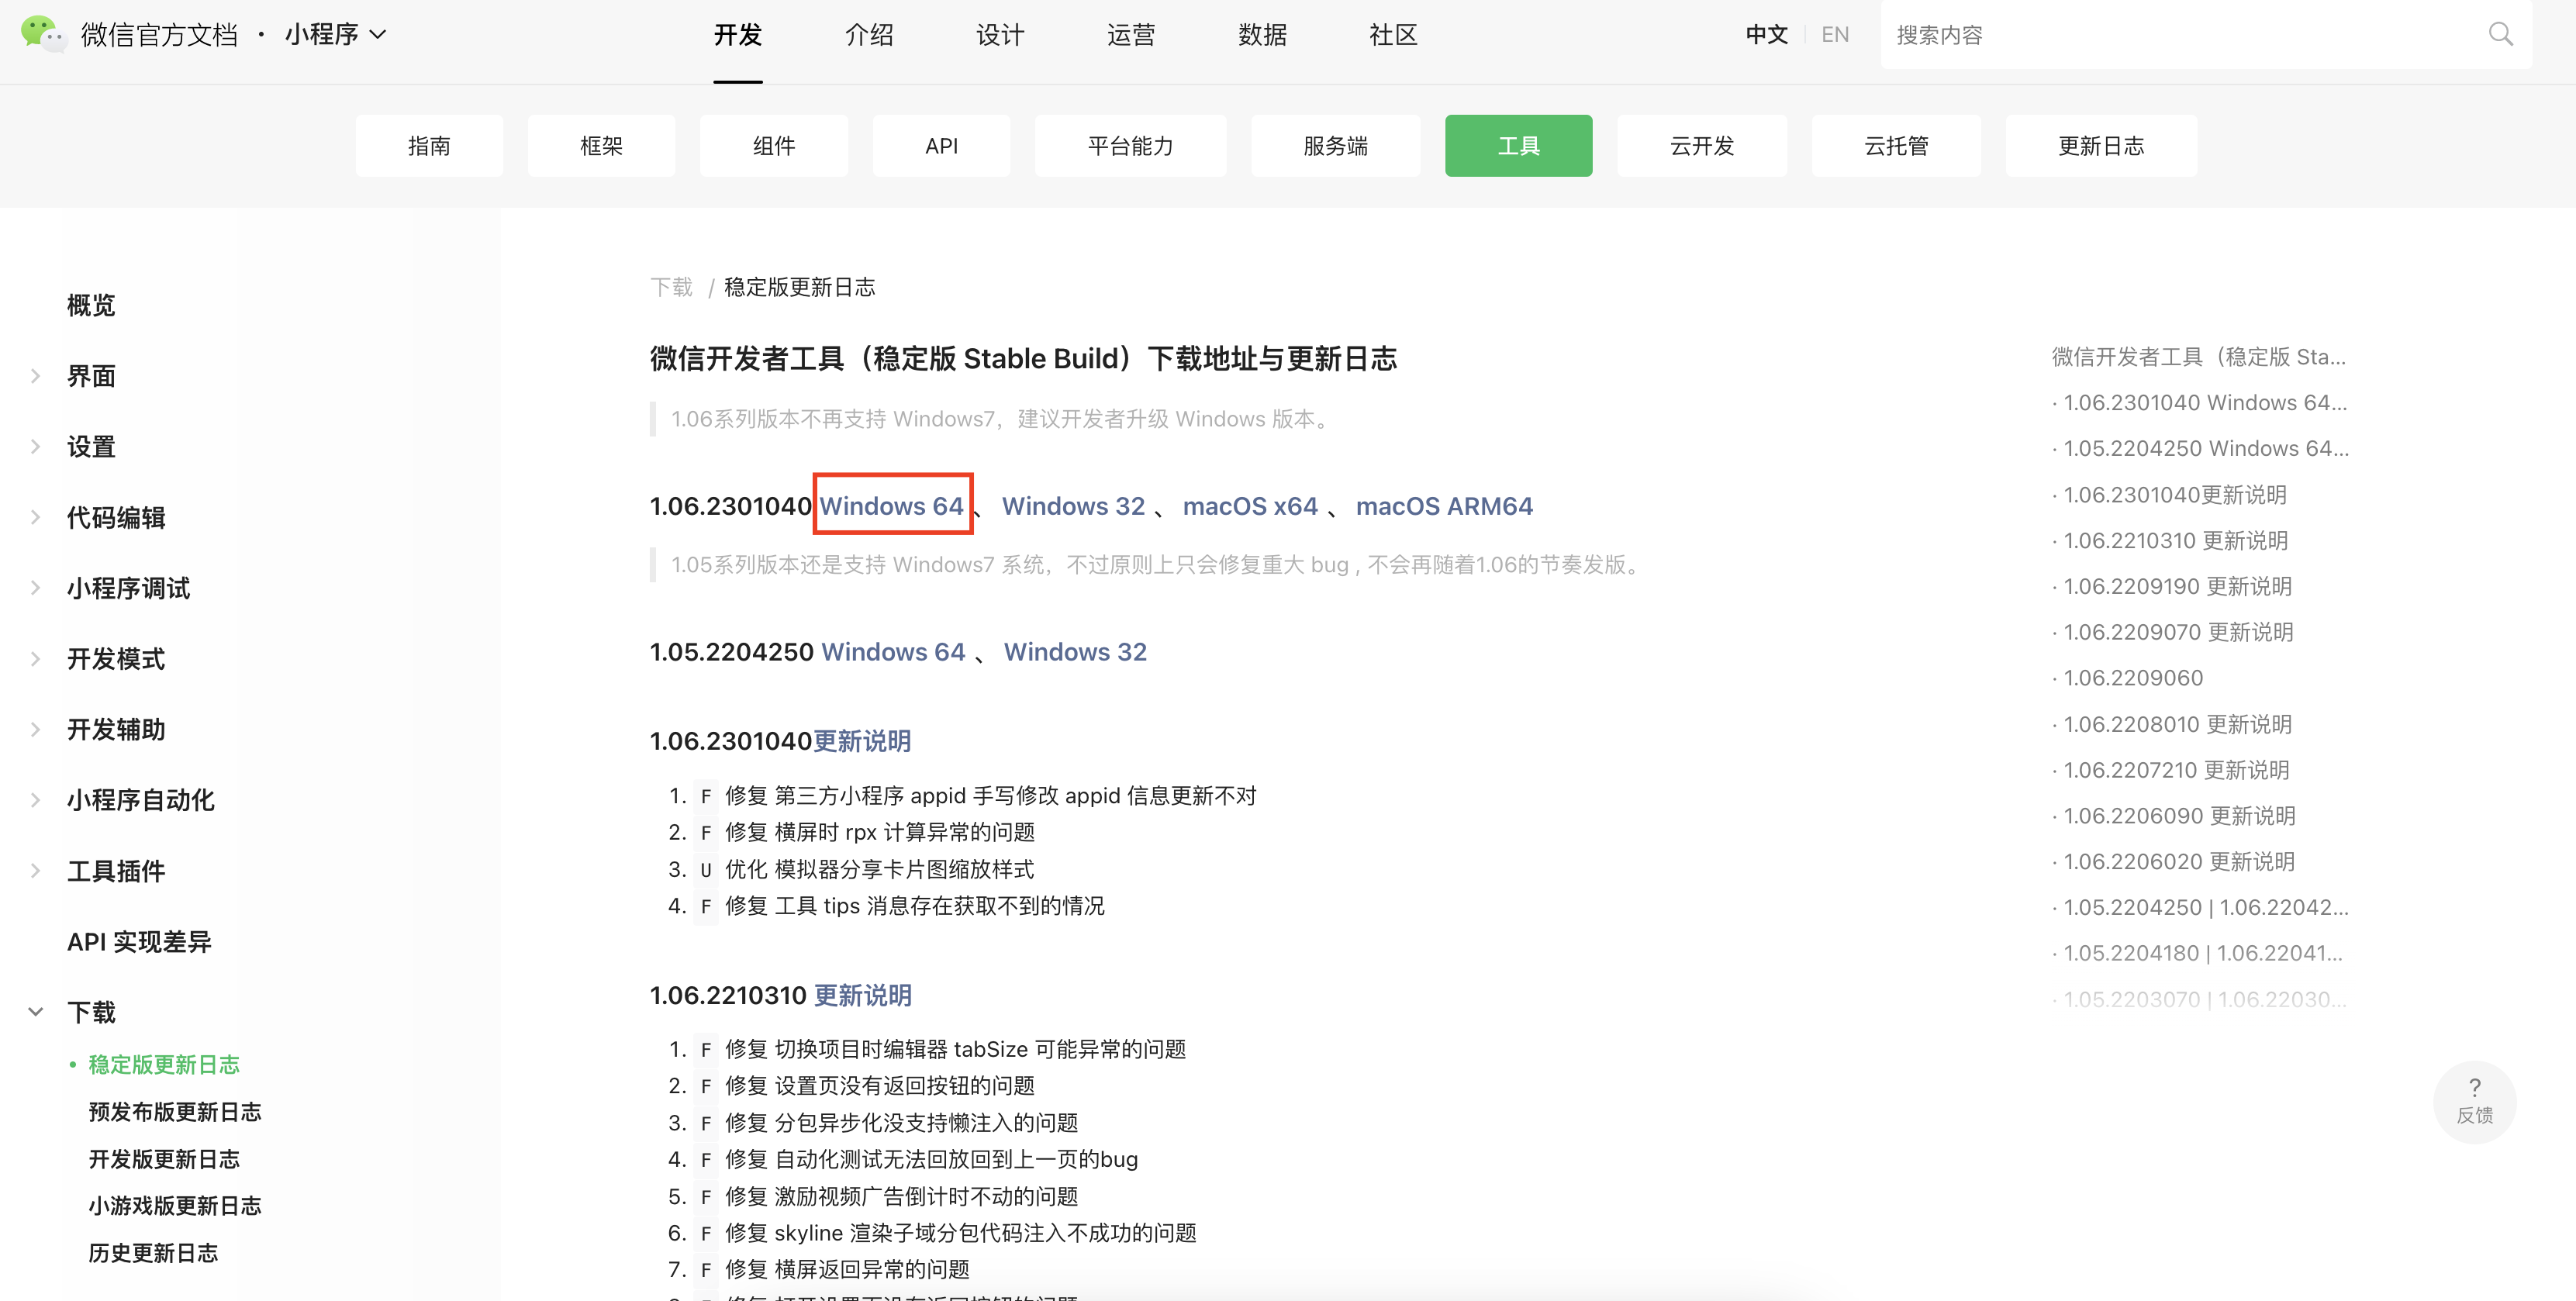
Task: Click 下载 breadcrumb link
Action: 671,287
